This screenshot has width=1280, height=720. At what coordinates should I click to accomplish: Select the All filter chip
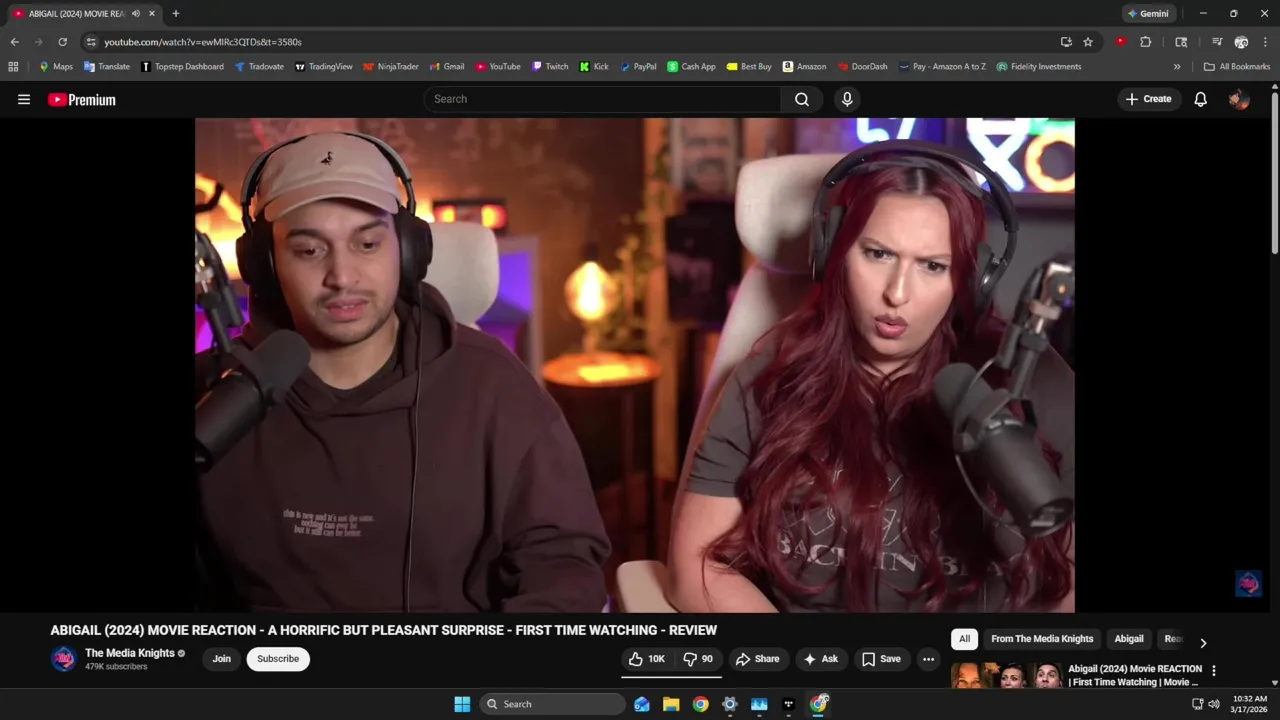(x=964, y=639)
